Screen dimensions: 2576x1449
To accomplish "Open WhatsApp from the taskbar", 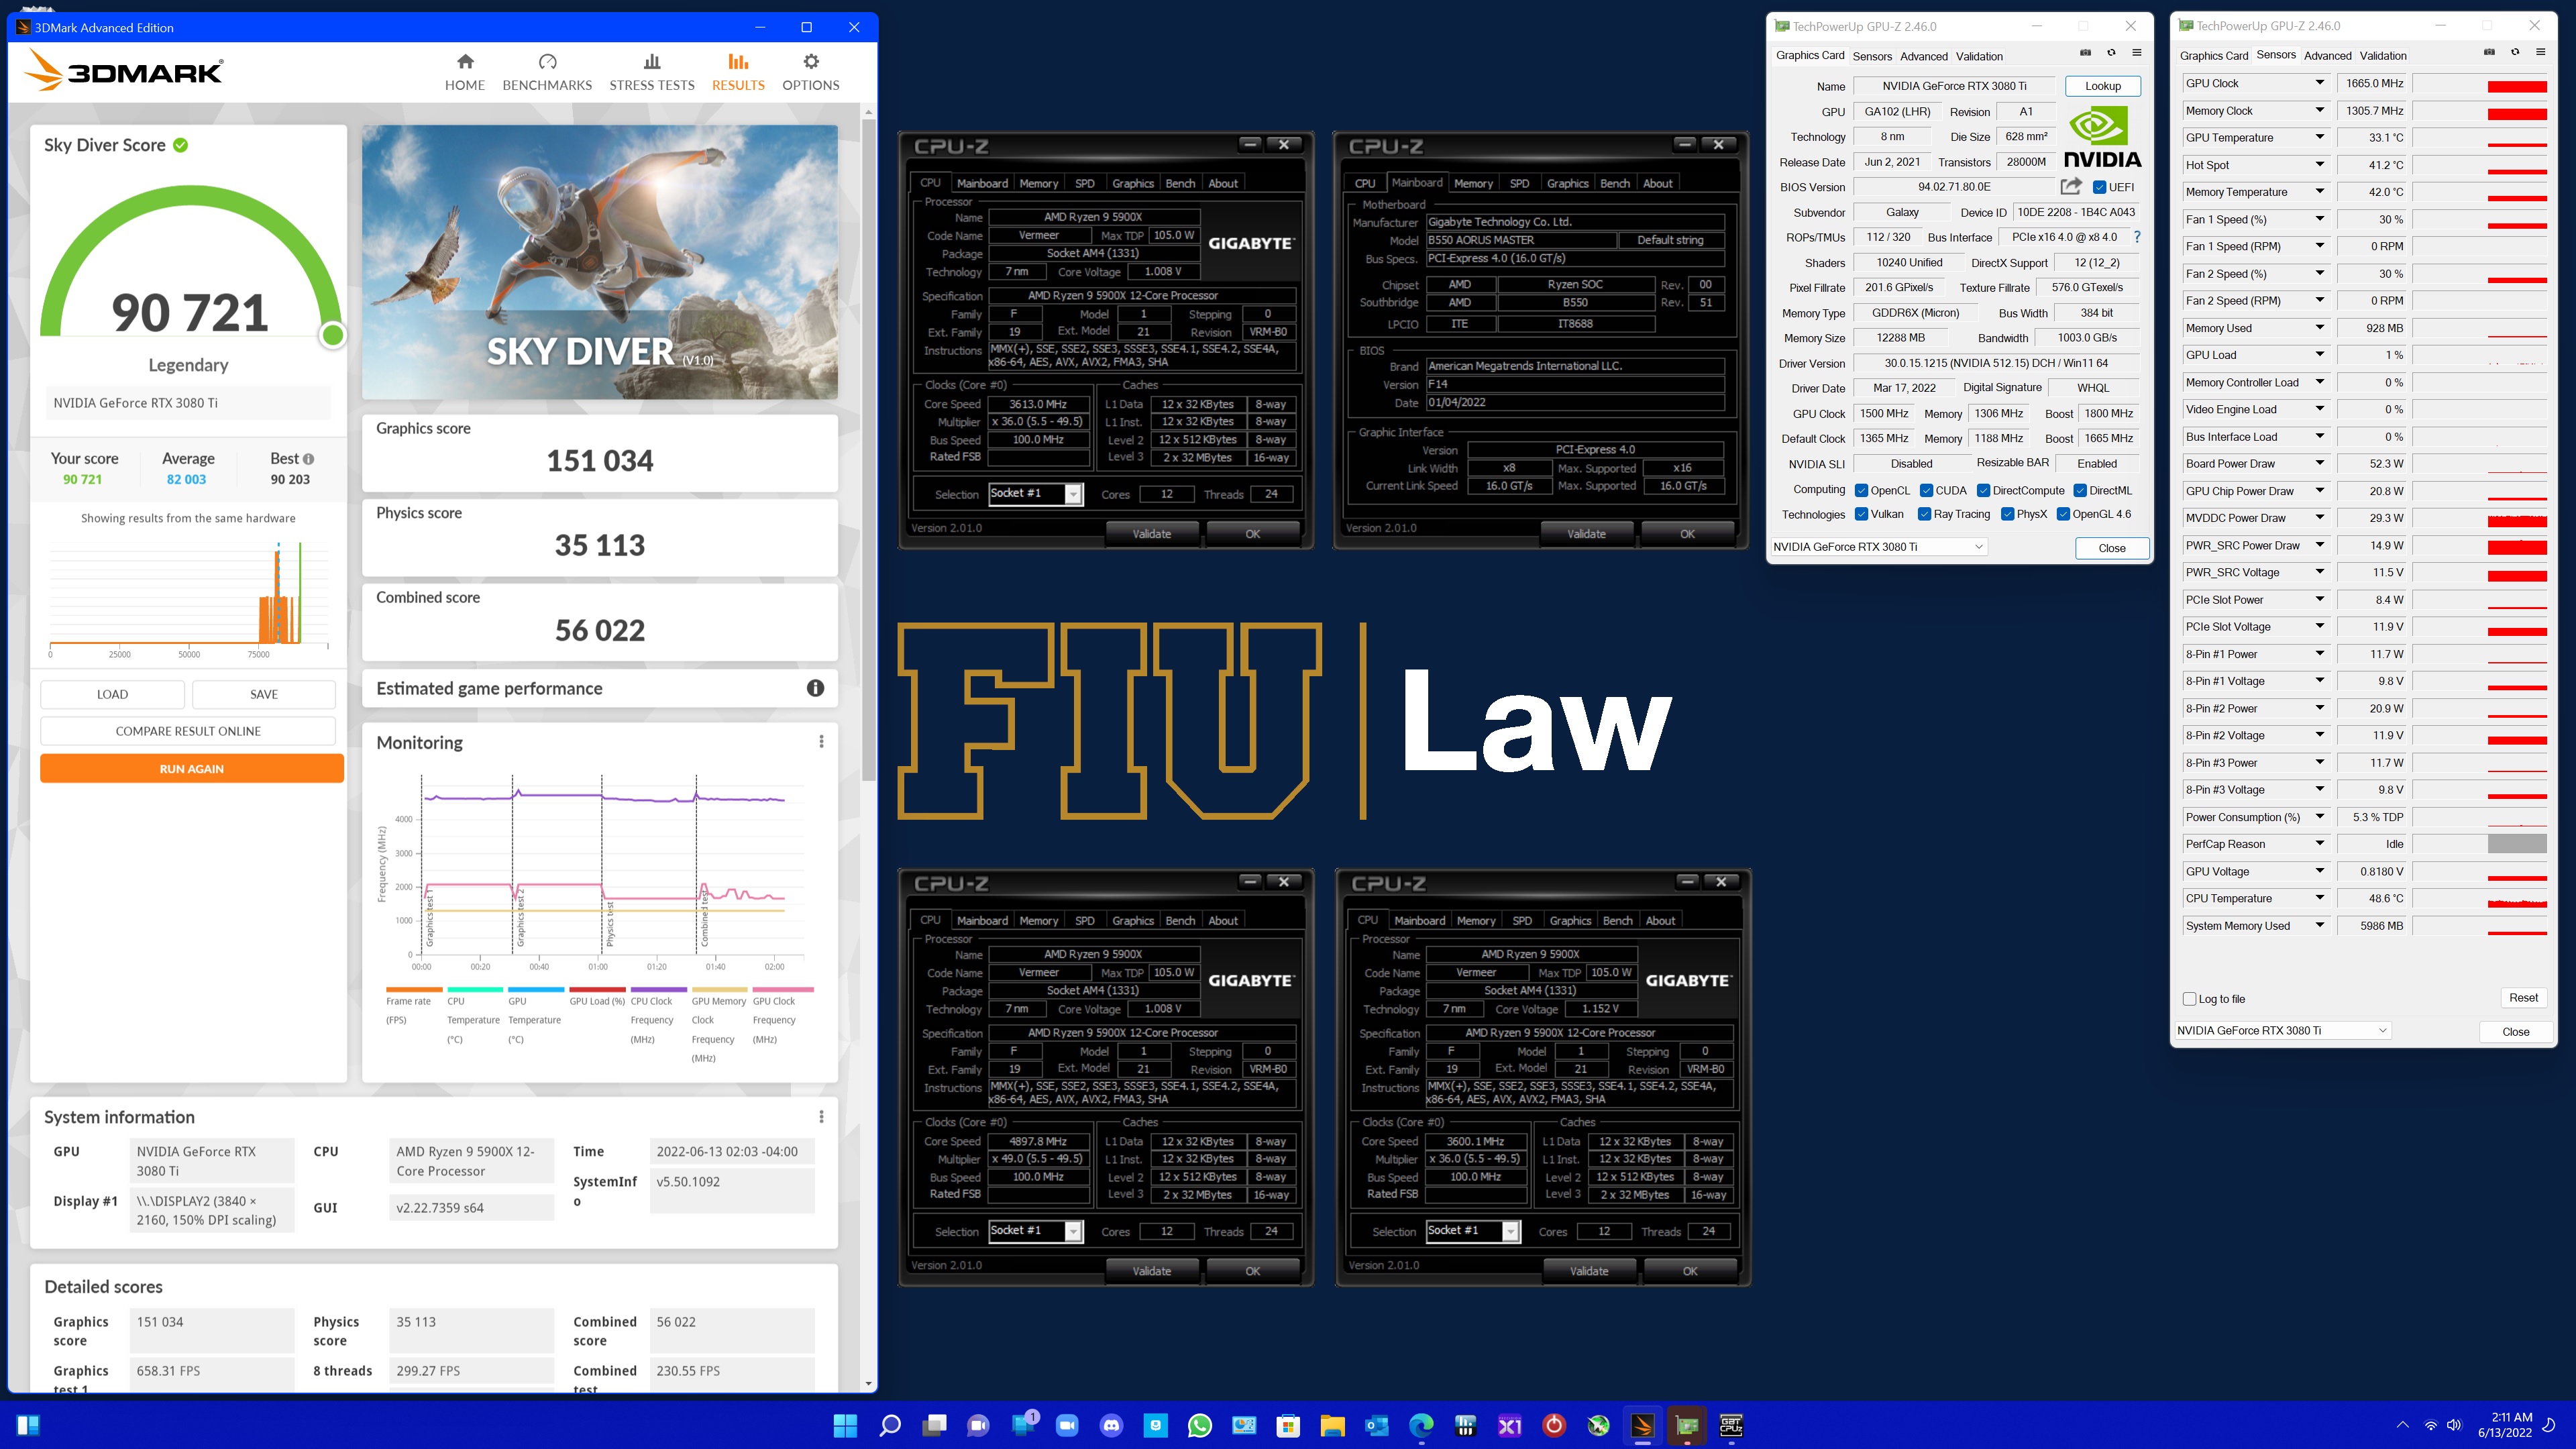I will (1199, 1425).
